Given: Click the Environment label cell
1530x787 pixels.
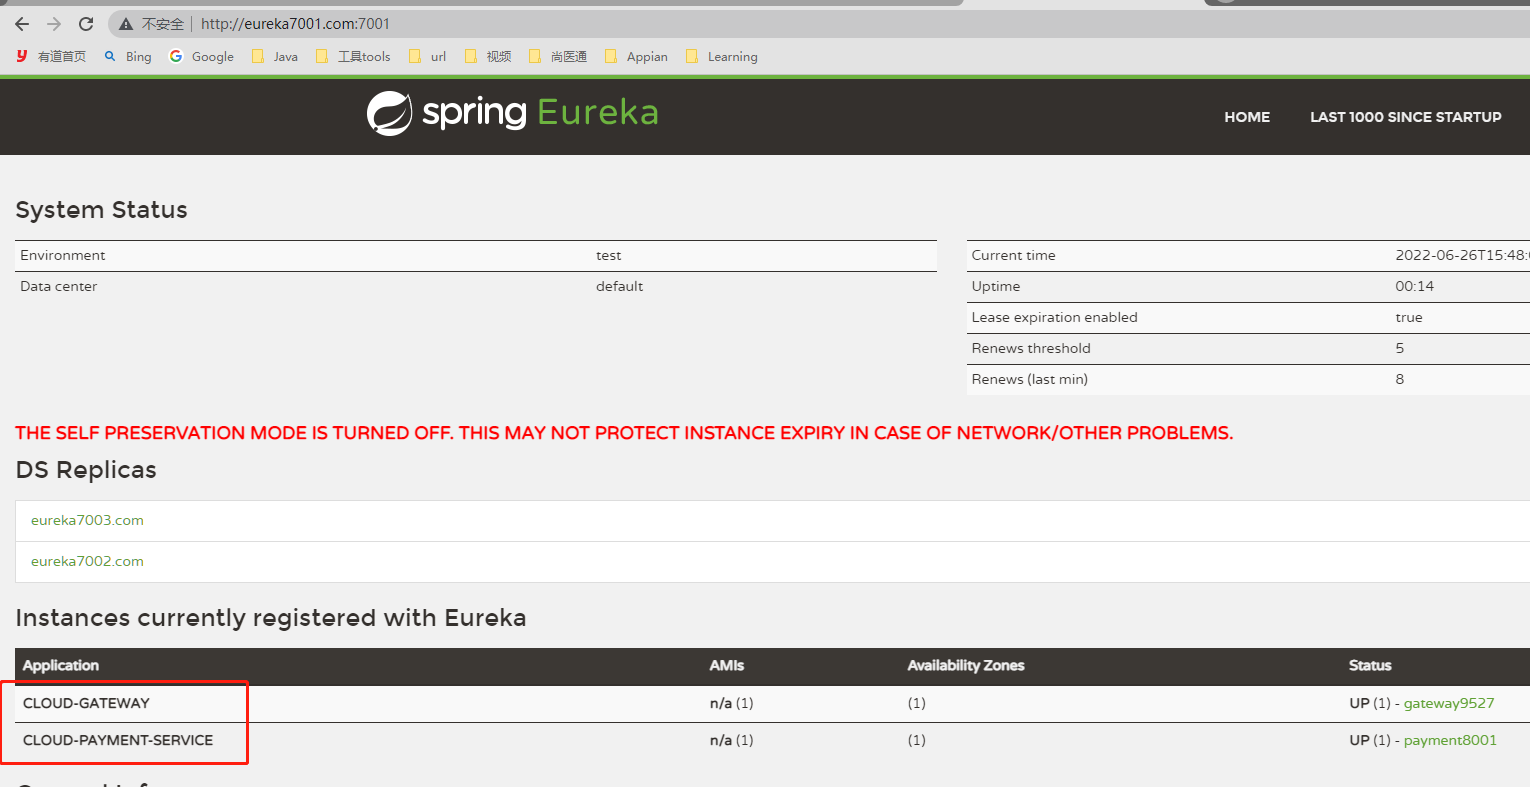Looking at the screenshot, I should point(63,255).
